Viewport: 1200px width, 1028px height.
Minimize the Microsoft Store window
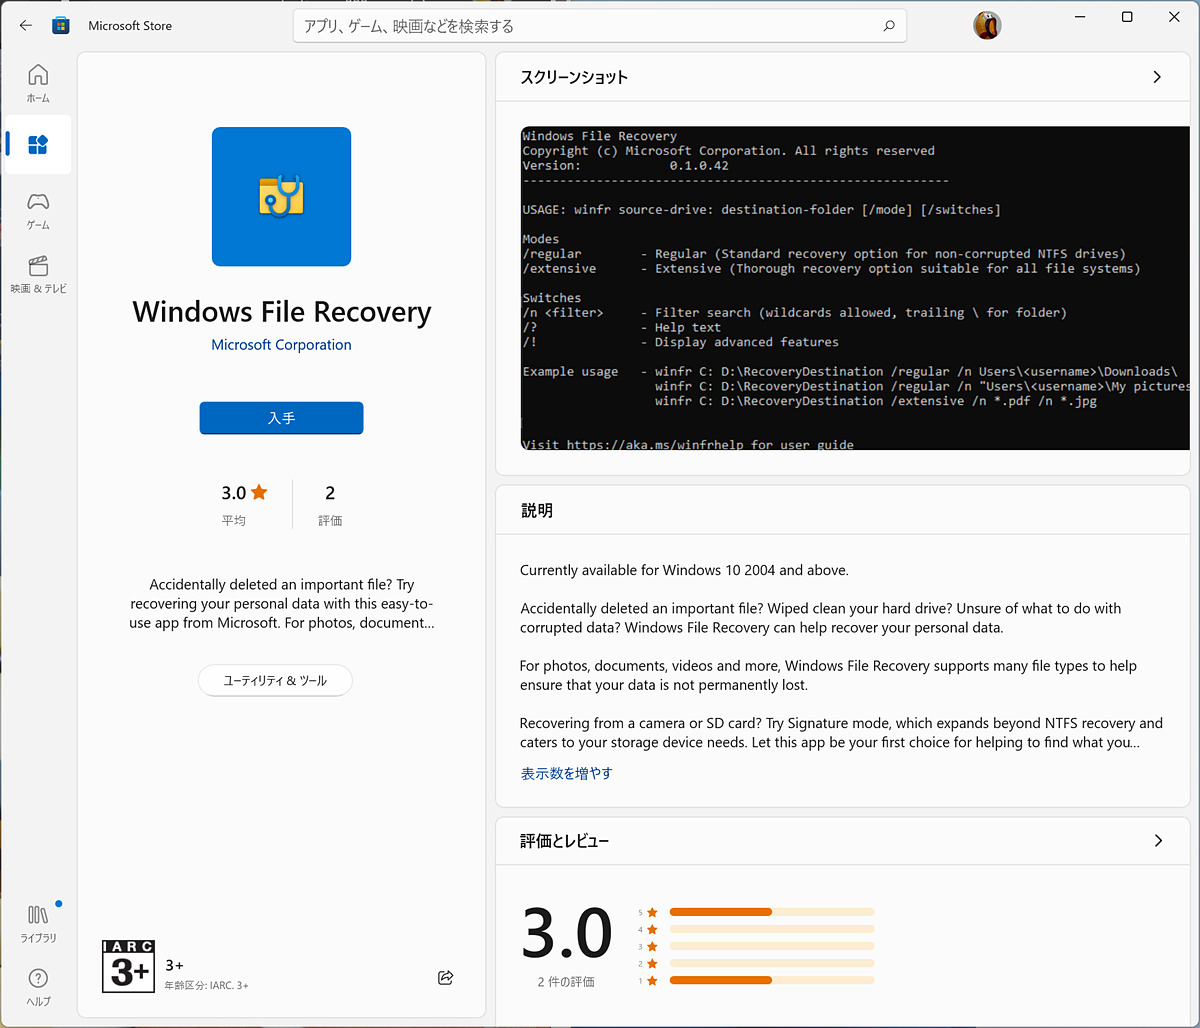(x=1080, y=17)
